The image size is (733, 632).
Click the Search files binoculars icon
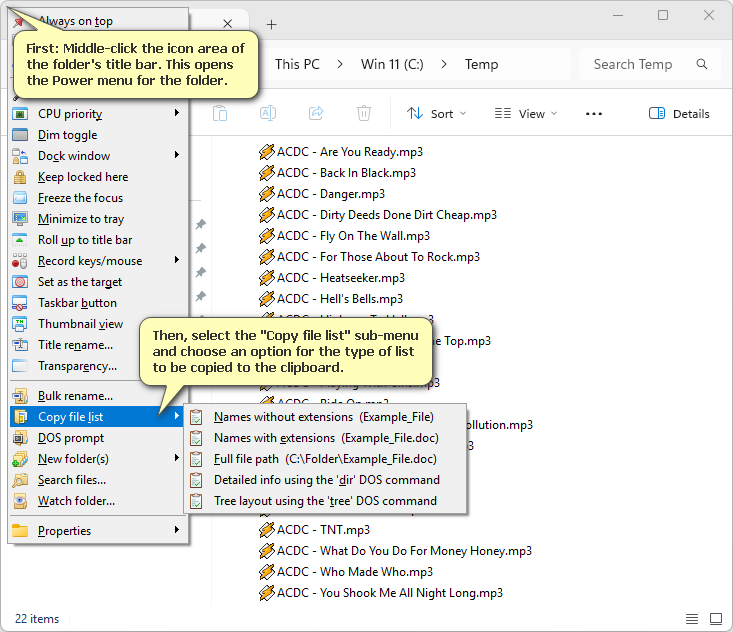point(19,480)
